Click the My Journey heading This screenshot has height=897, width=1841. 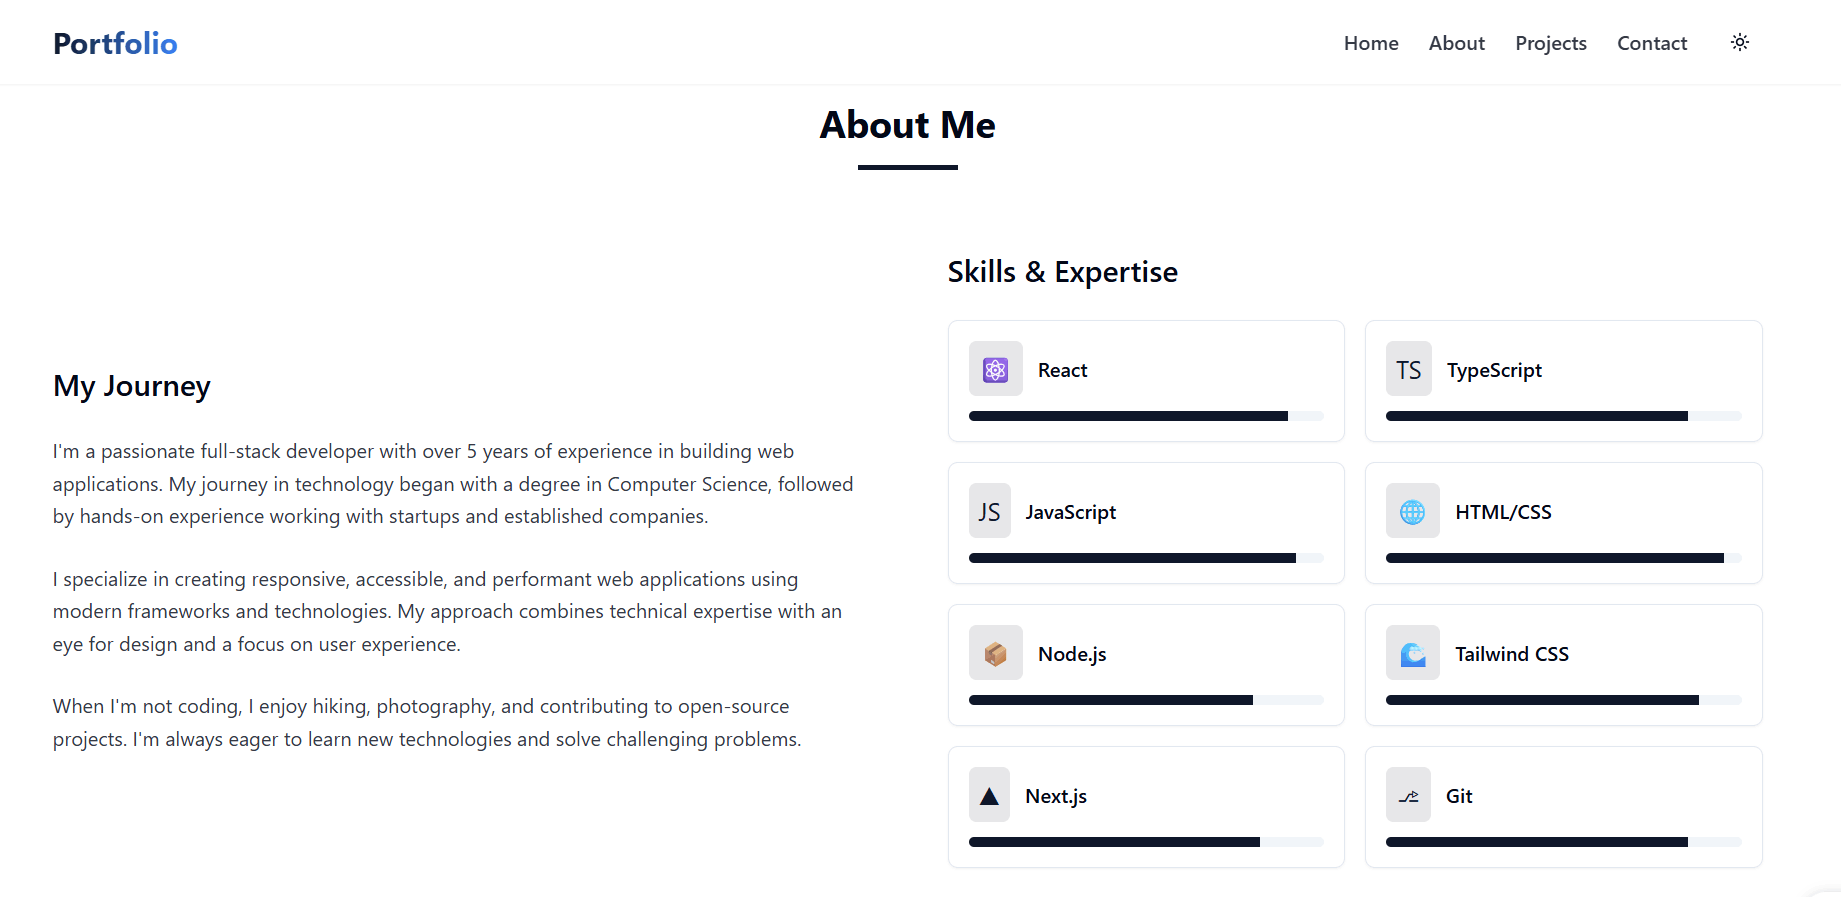(x=132, y=386)
